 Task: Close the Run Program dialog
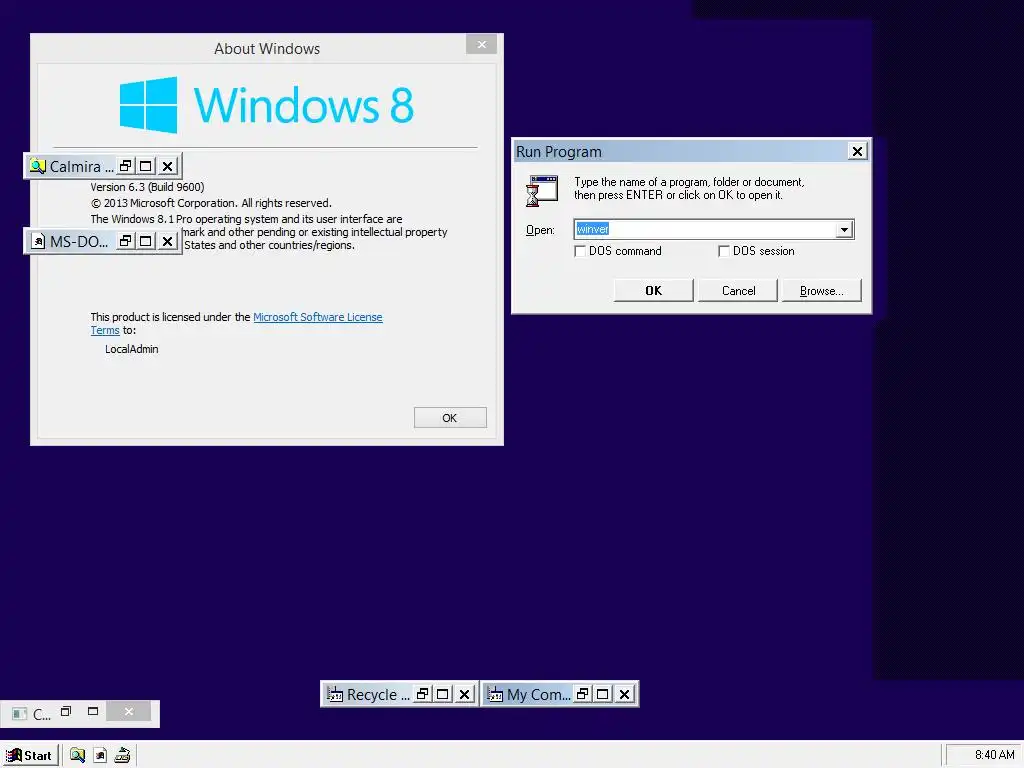(x=857, y=152)
